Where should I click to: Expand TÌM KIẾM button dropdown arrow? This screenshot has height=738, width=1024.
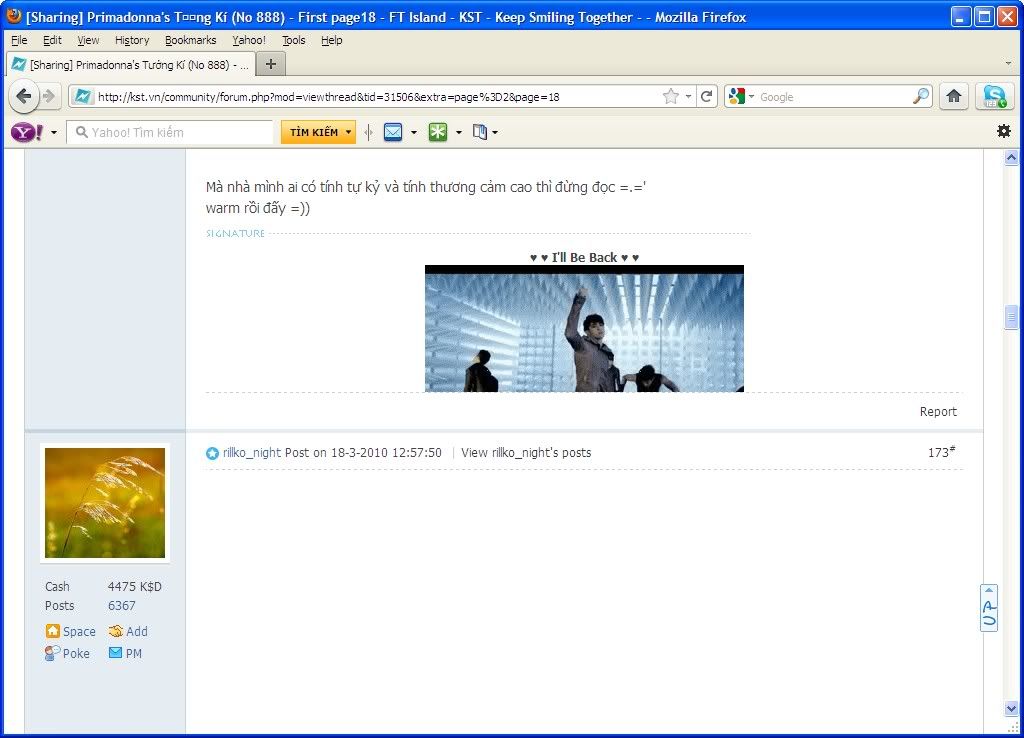pos(349,133)
